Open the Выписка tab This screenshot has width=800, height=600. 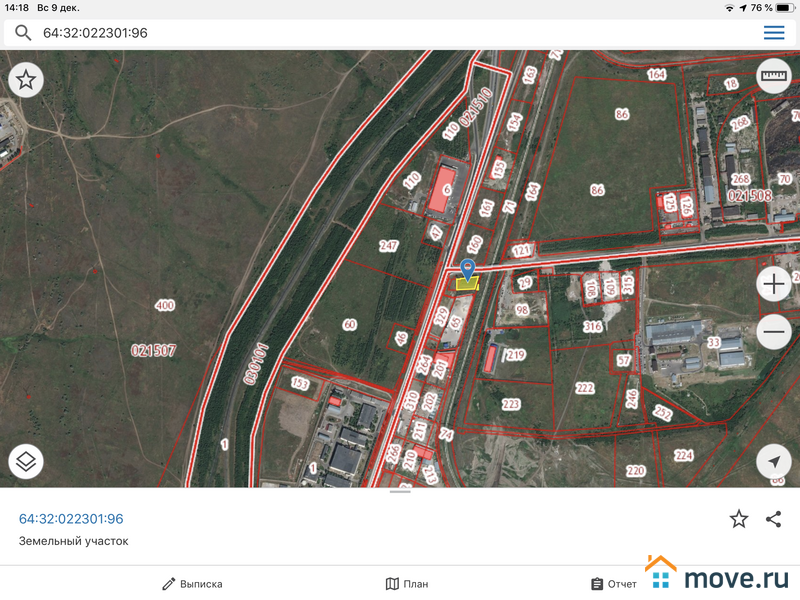tap(193, 584)
